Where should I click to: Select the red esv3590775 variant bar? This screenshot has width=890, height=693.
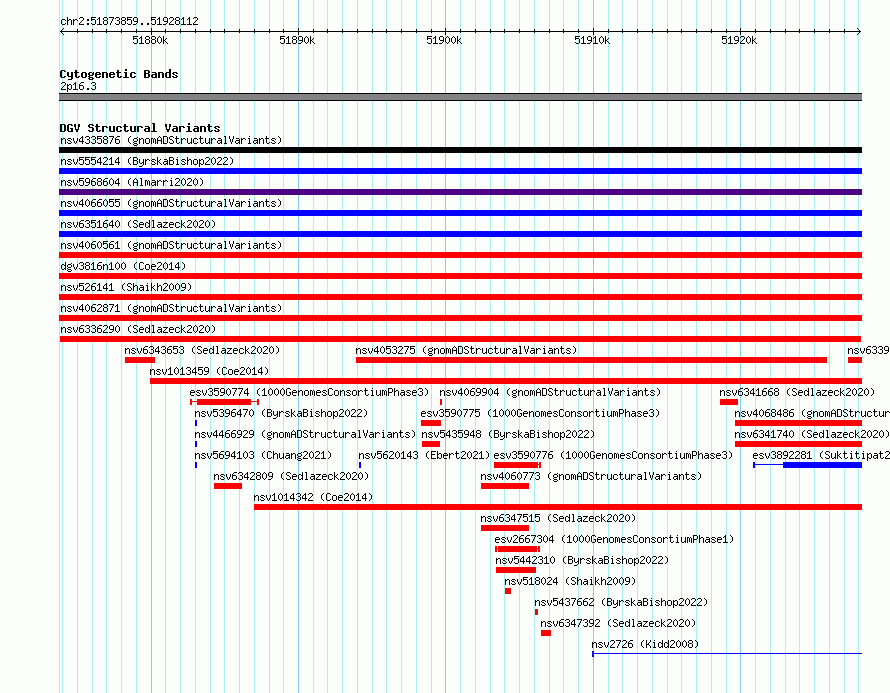pos(431,423)
